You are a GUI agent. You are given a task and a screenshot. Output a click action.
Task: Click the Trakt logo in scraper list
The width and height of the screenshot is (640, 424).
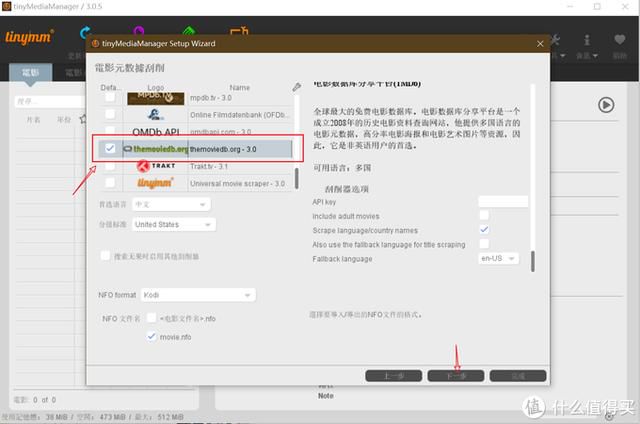coord(156,166)
